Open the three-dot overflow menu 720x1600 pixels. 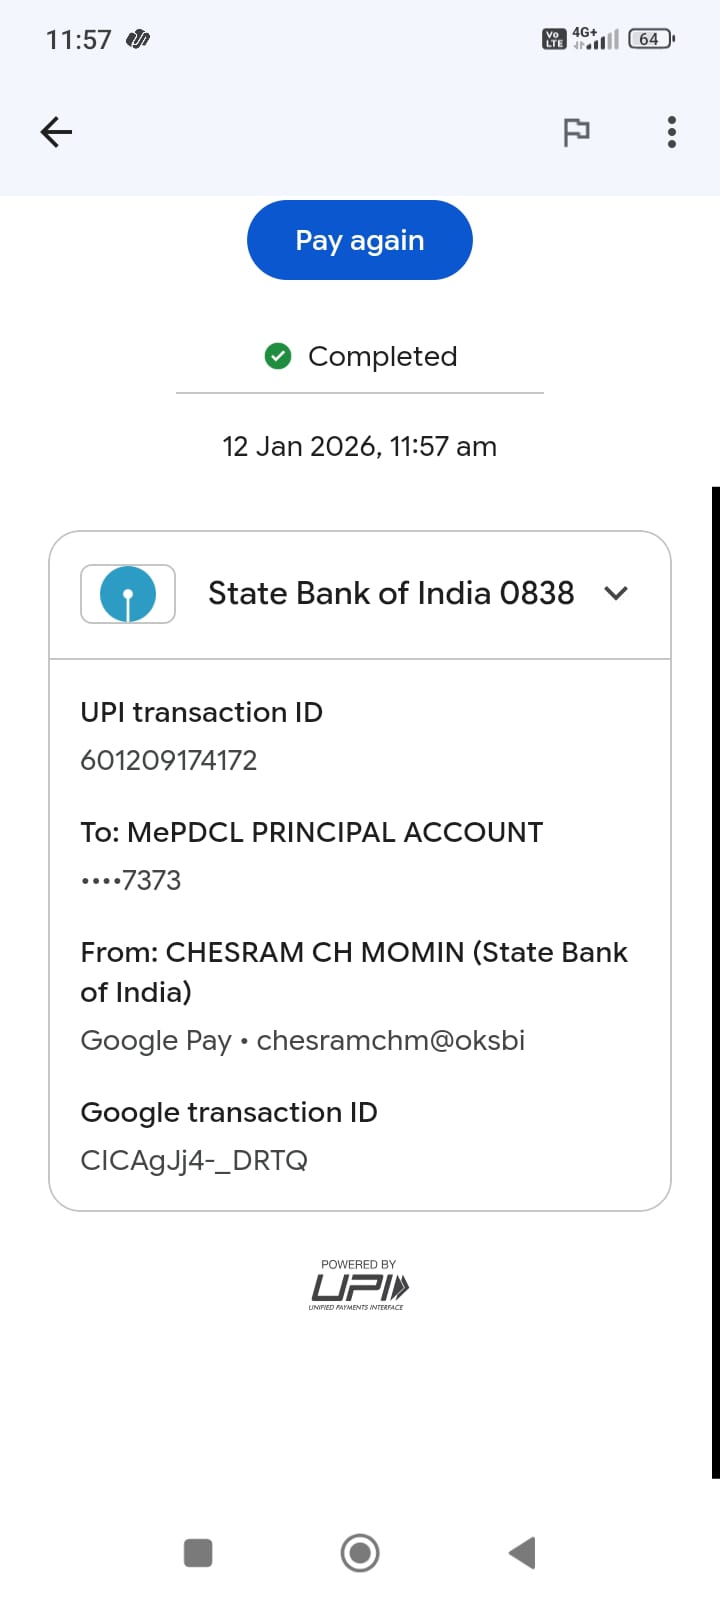point(671,132)
